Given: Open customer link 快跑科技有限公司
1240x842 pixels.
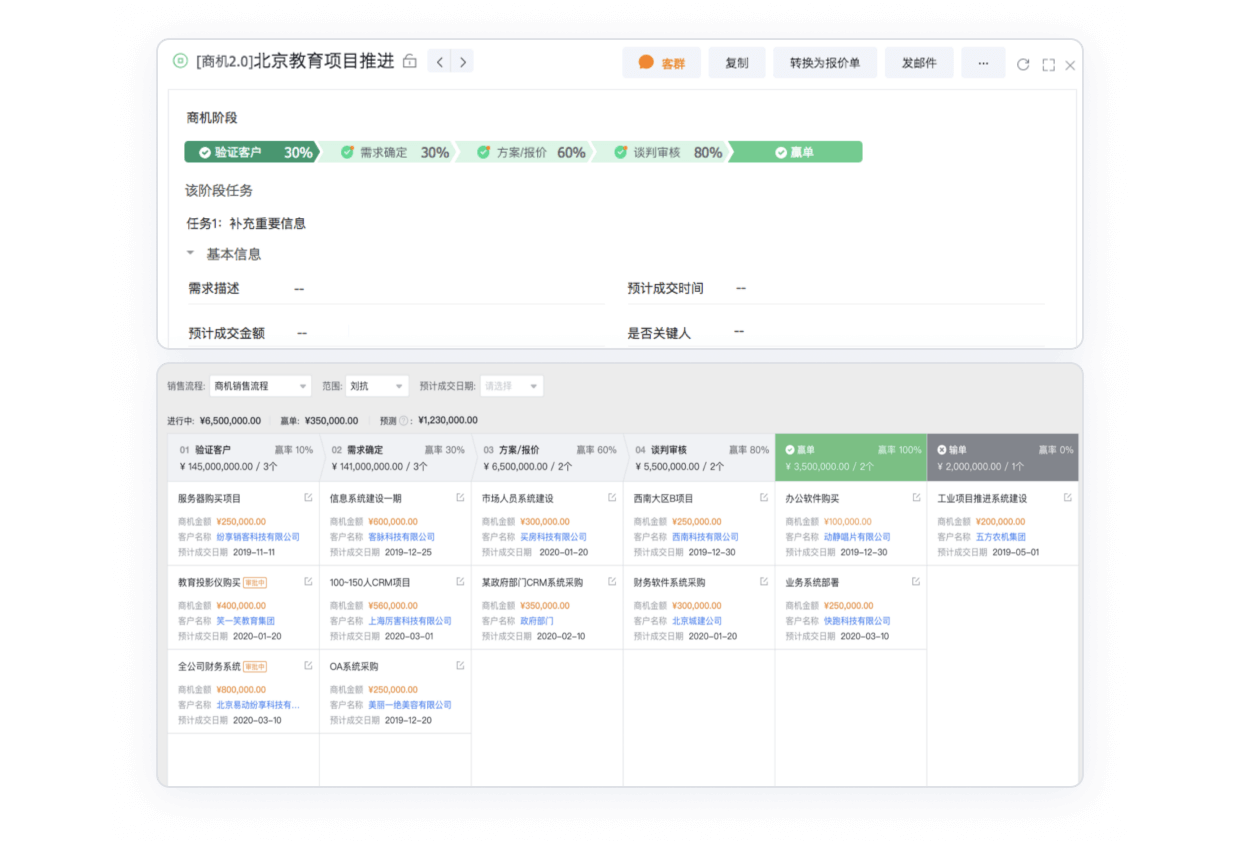Looking at the screenshot, I should (857, 621).
